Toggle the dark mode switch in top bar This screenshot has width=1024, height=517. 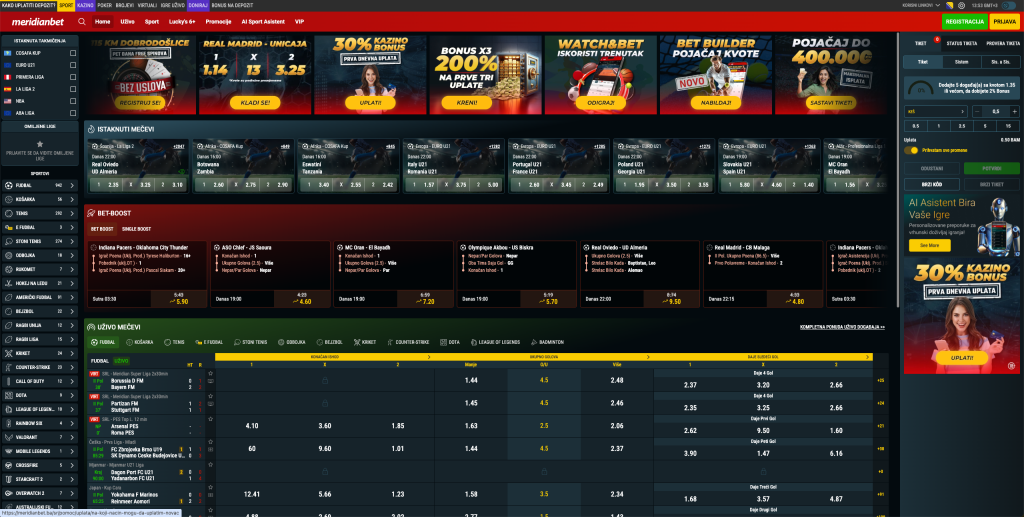[1009, 5]
